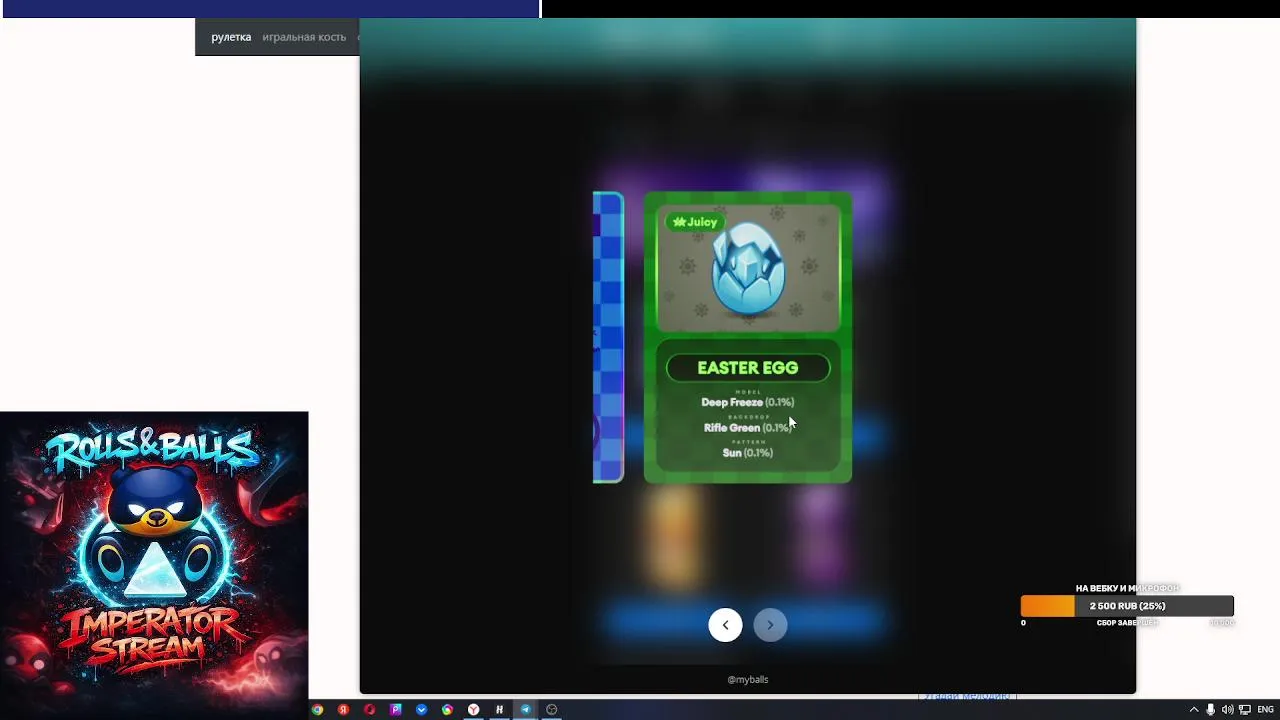Click the microphone tray icon

pyautogui.click(x=1210, y=710)
